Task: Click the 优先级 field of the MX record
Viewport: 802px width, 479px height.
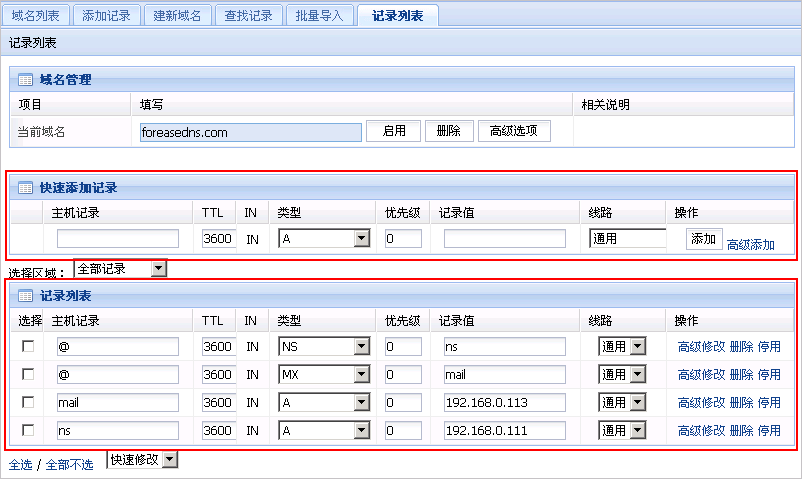Action: 403,375
